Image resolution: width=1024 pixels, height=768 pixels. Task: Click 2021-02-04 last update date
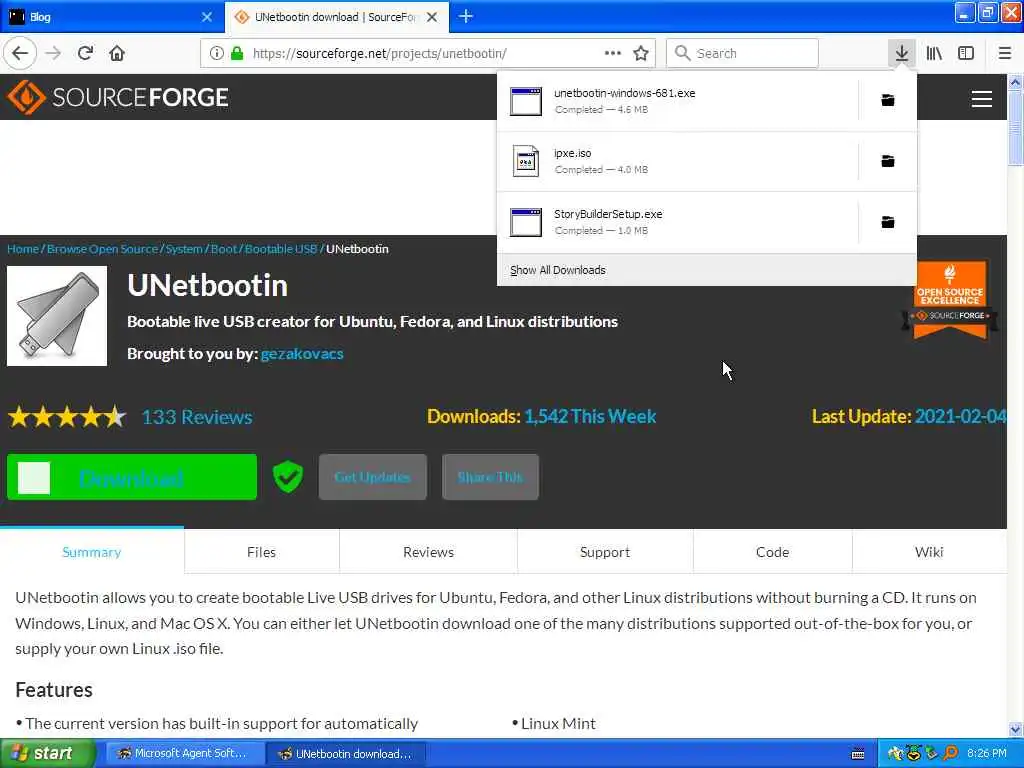click(961, 417)
